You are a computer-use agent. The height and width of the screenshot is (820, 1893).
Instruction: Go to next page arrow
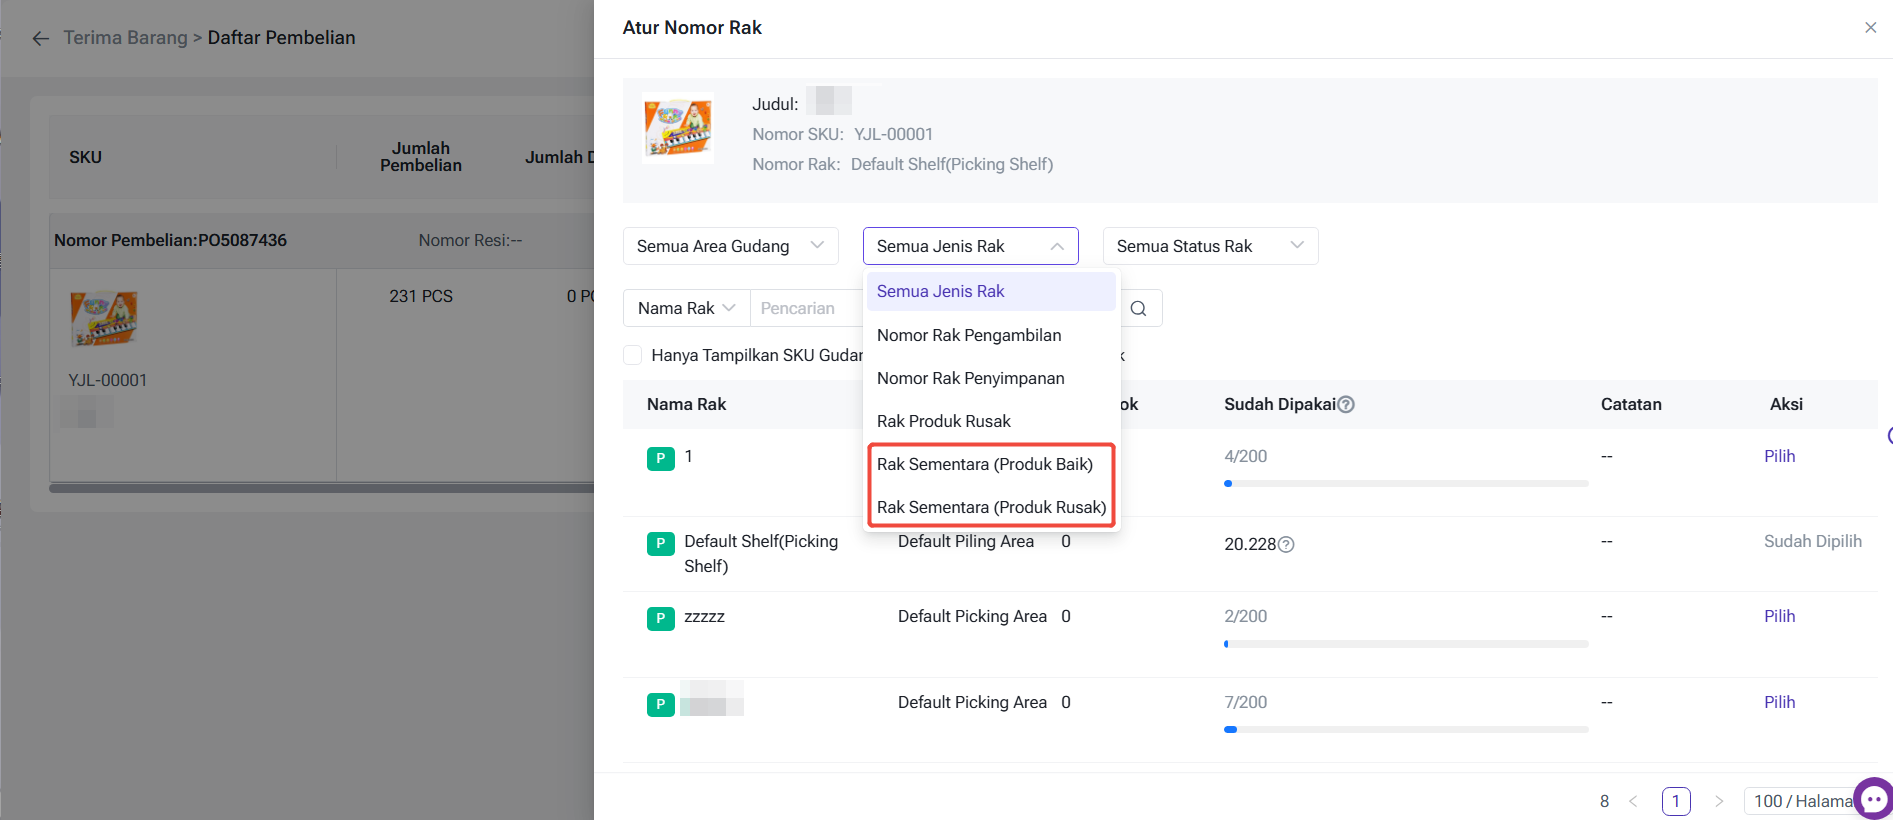(1719, 801)
